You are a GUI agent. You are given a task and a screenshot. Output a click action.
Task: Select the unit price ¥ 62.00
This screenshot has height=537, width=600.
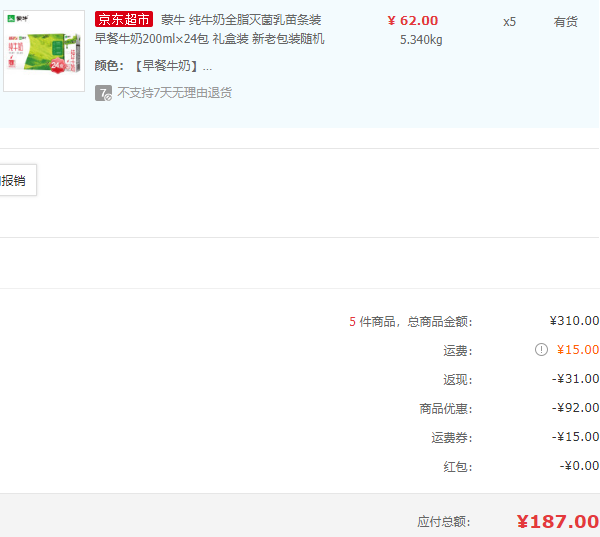[413, 21]
